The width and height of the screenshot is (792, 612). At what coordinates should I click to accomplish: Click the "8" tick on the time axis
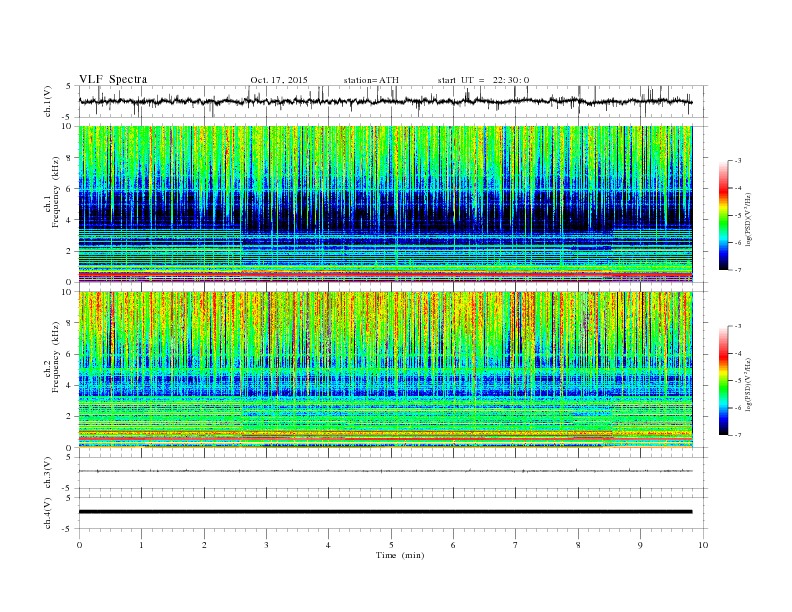click(578, 545)
